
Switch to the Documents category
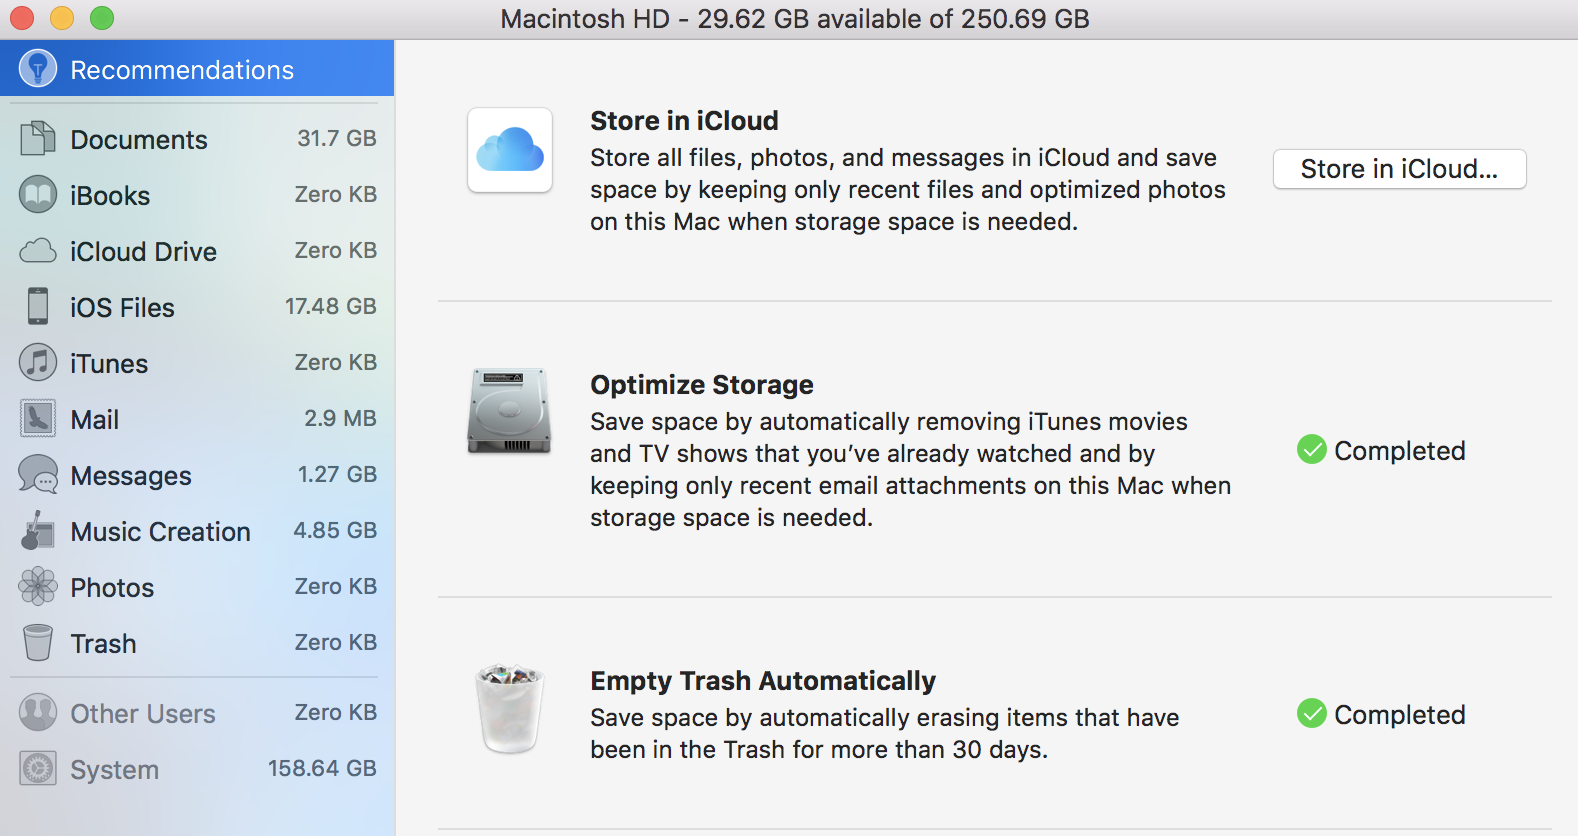[197, 139]
